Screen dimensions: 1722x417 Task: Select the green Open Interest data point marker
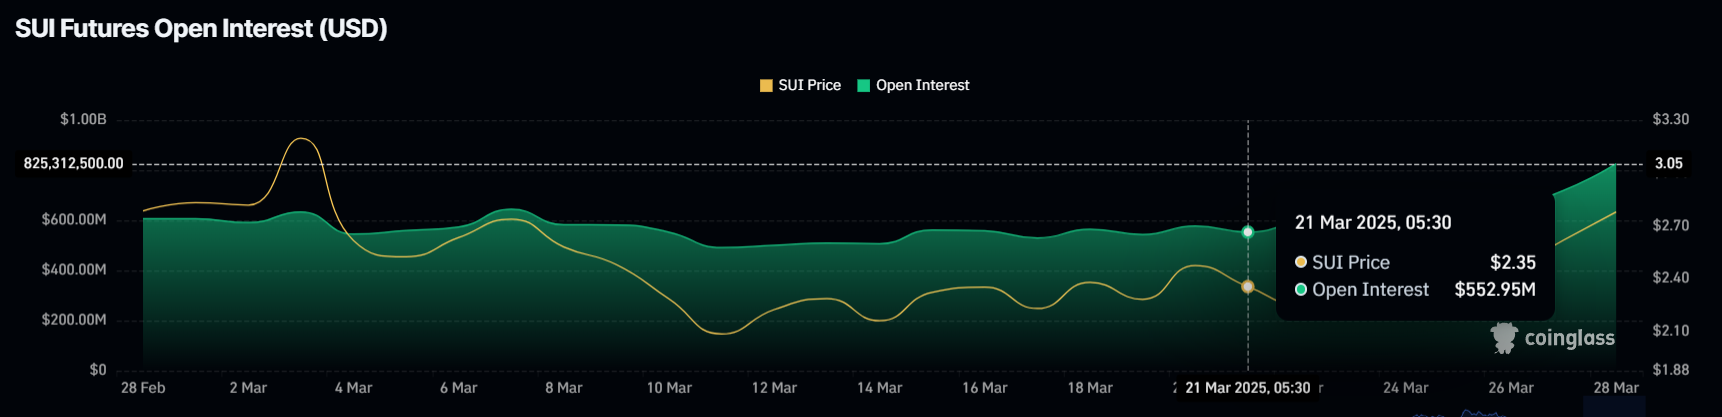[1247, 232]
